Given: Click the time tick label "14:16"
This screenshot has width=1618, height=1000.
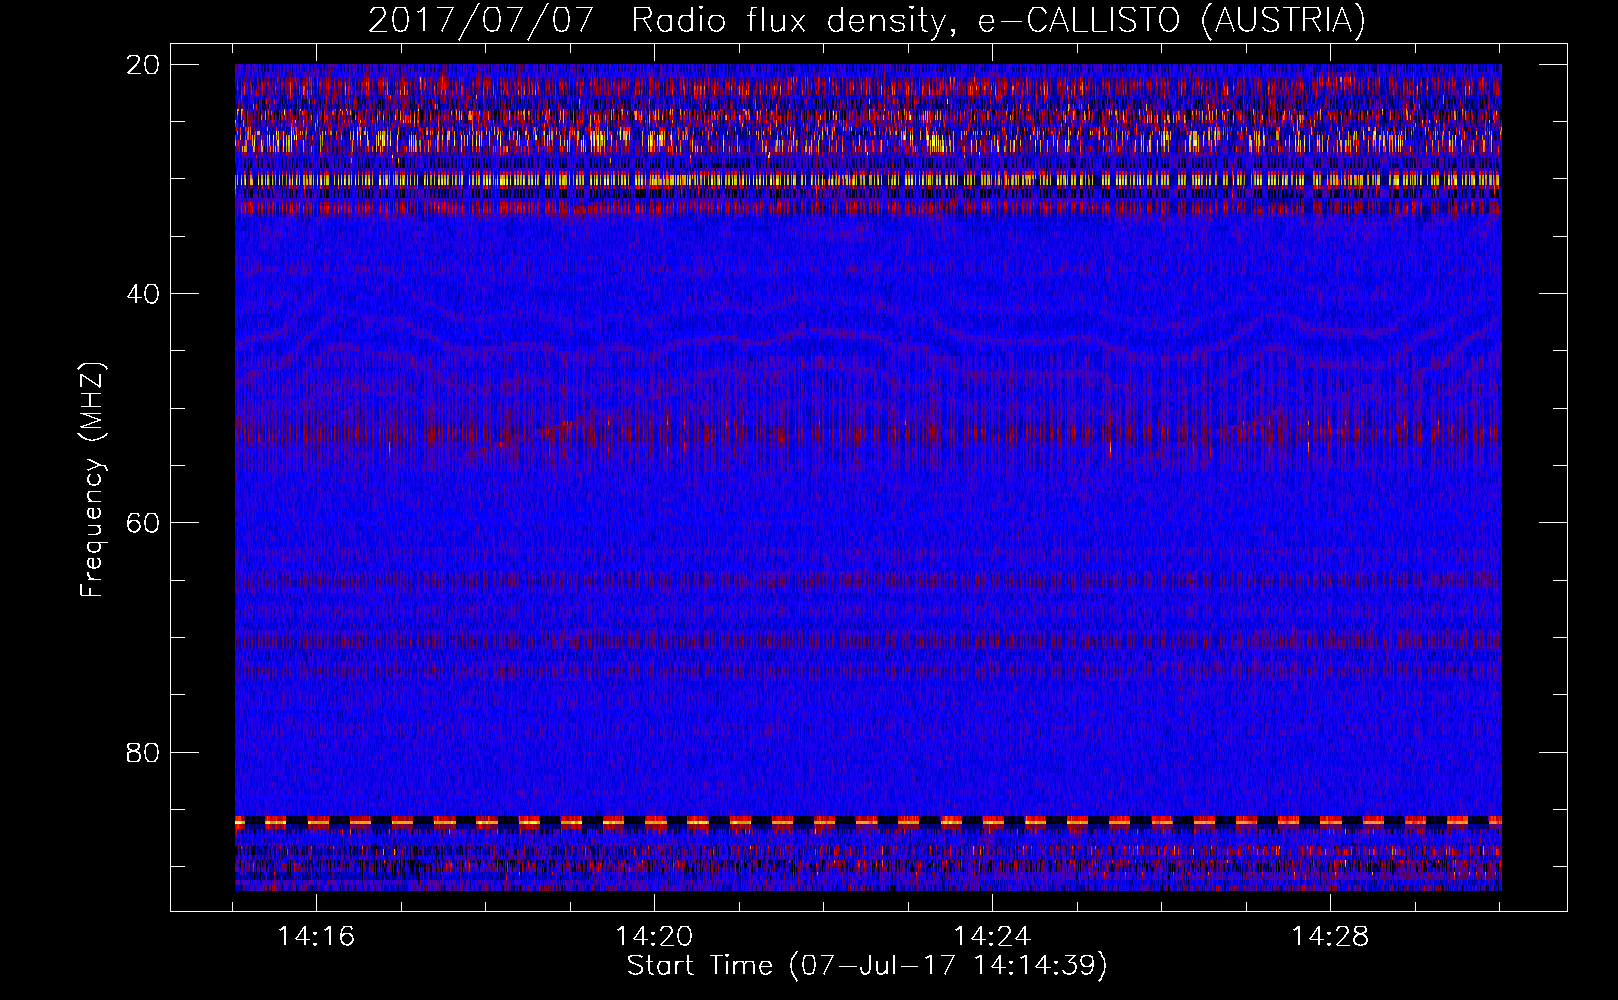Looking at the screenshot, I should pos(316,937).
